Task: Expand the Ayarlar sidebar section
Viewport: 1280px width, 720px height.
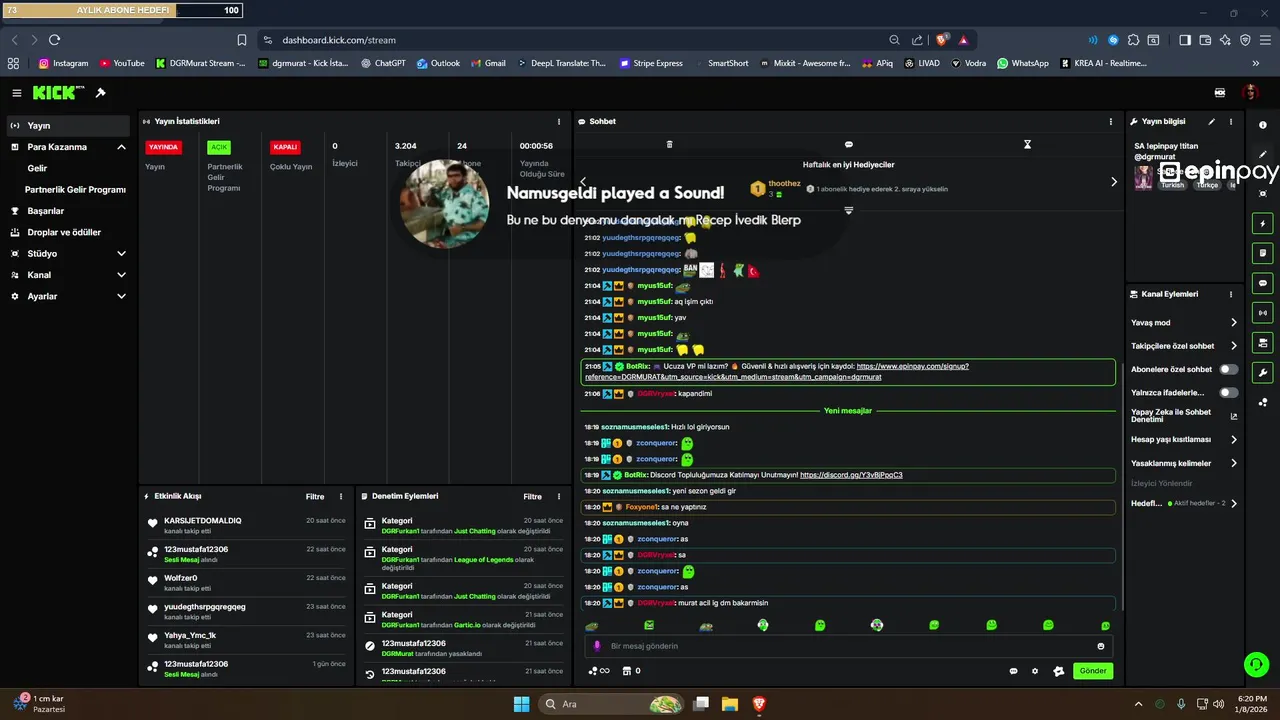Action: pos(121,296)
